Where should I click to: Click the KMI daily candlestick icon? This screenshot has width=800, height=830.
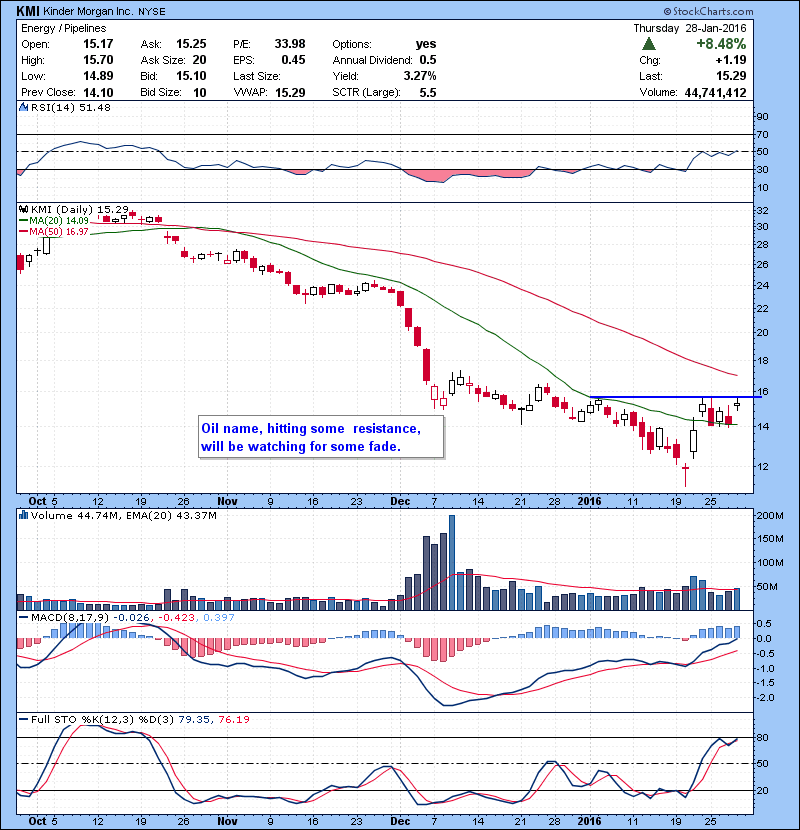tap(23, 209)
